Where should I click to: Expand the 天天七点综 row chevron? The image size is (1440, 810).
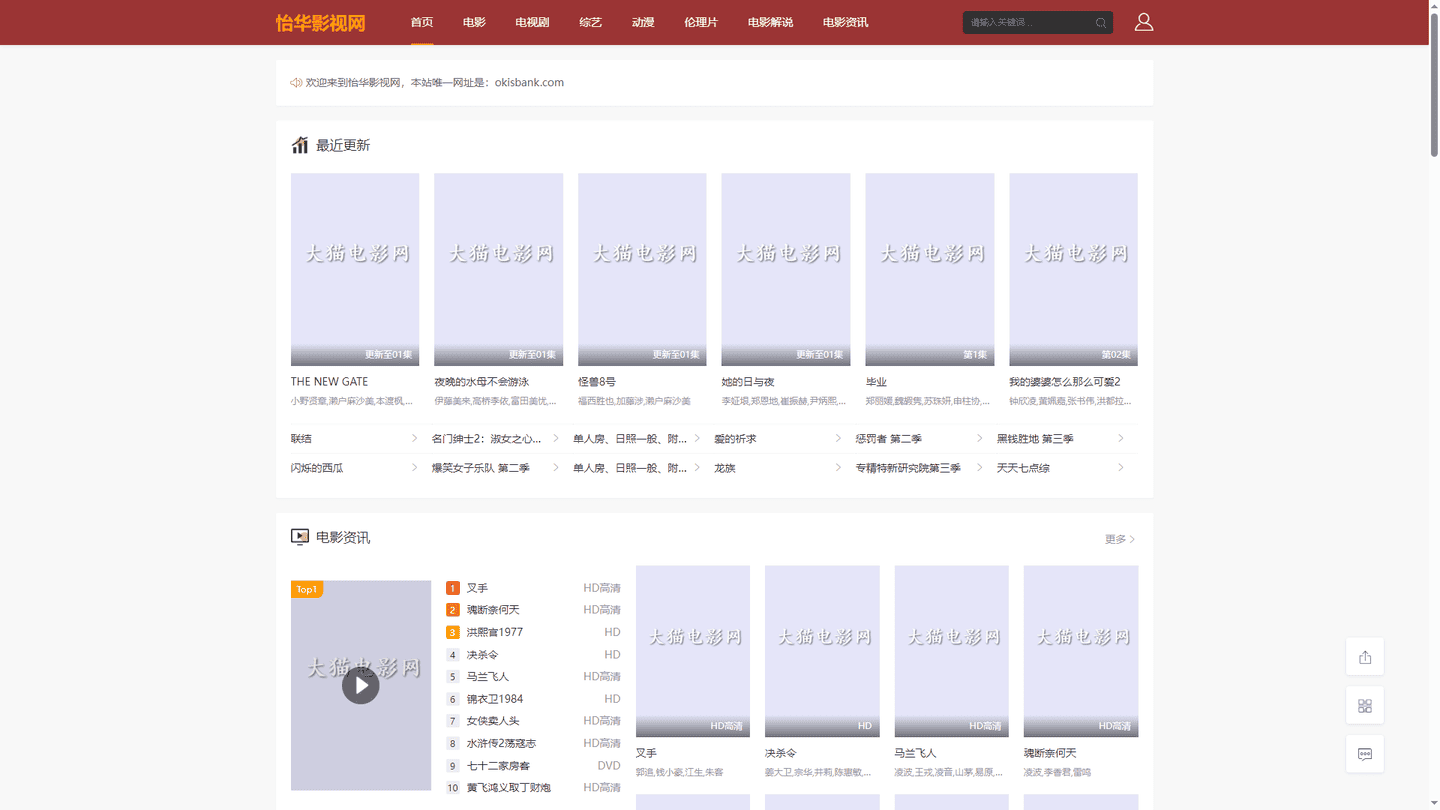pos(1120,467)
